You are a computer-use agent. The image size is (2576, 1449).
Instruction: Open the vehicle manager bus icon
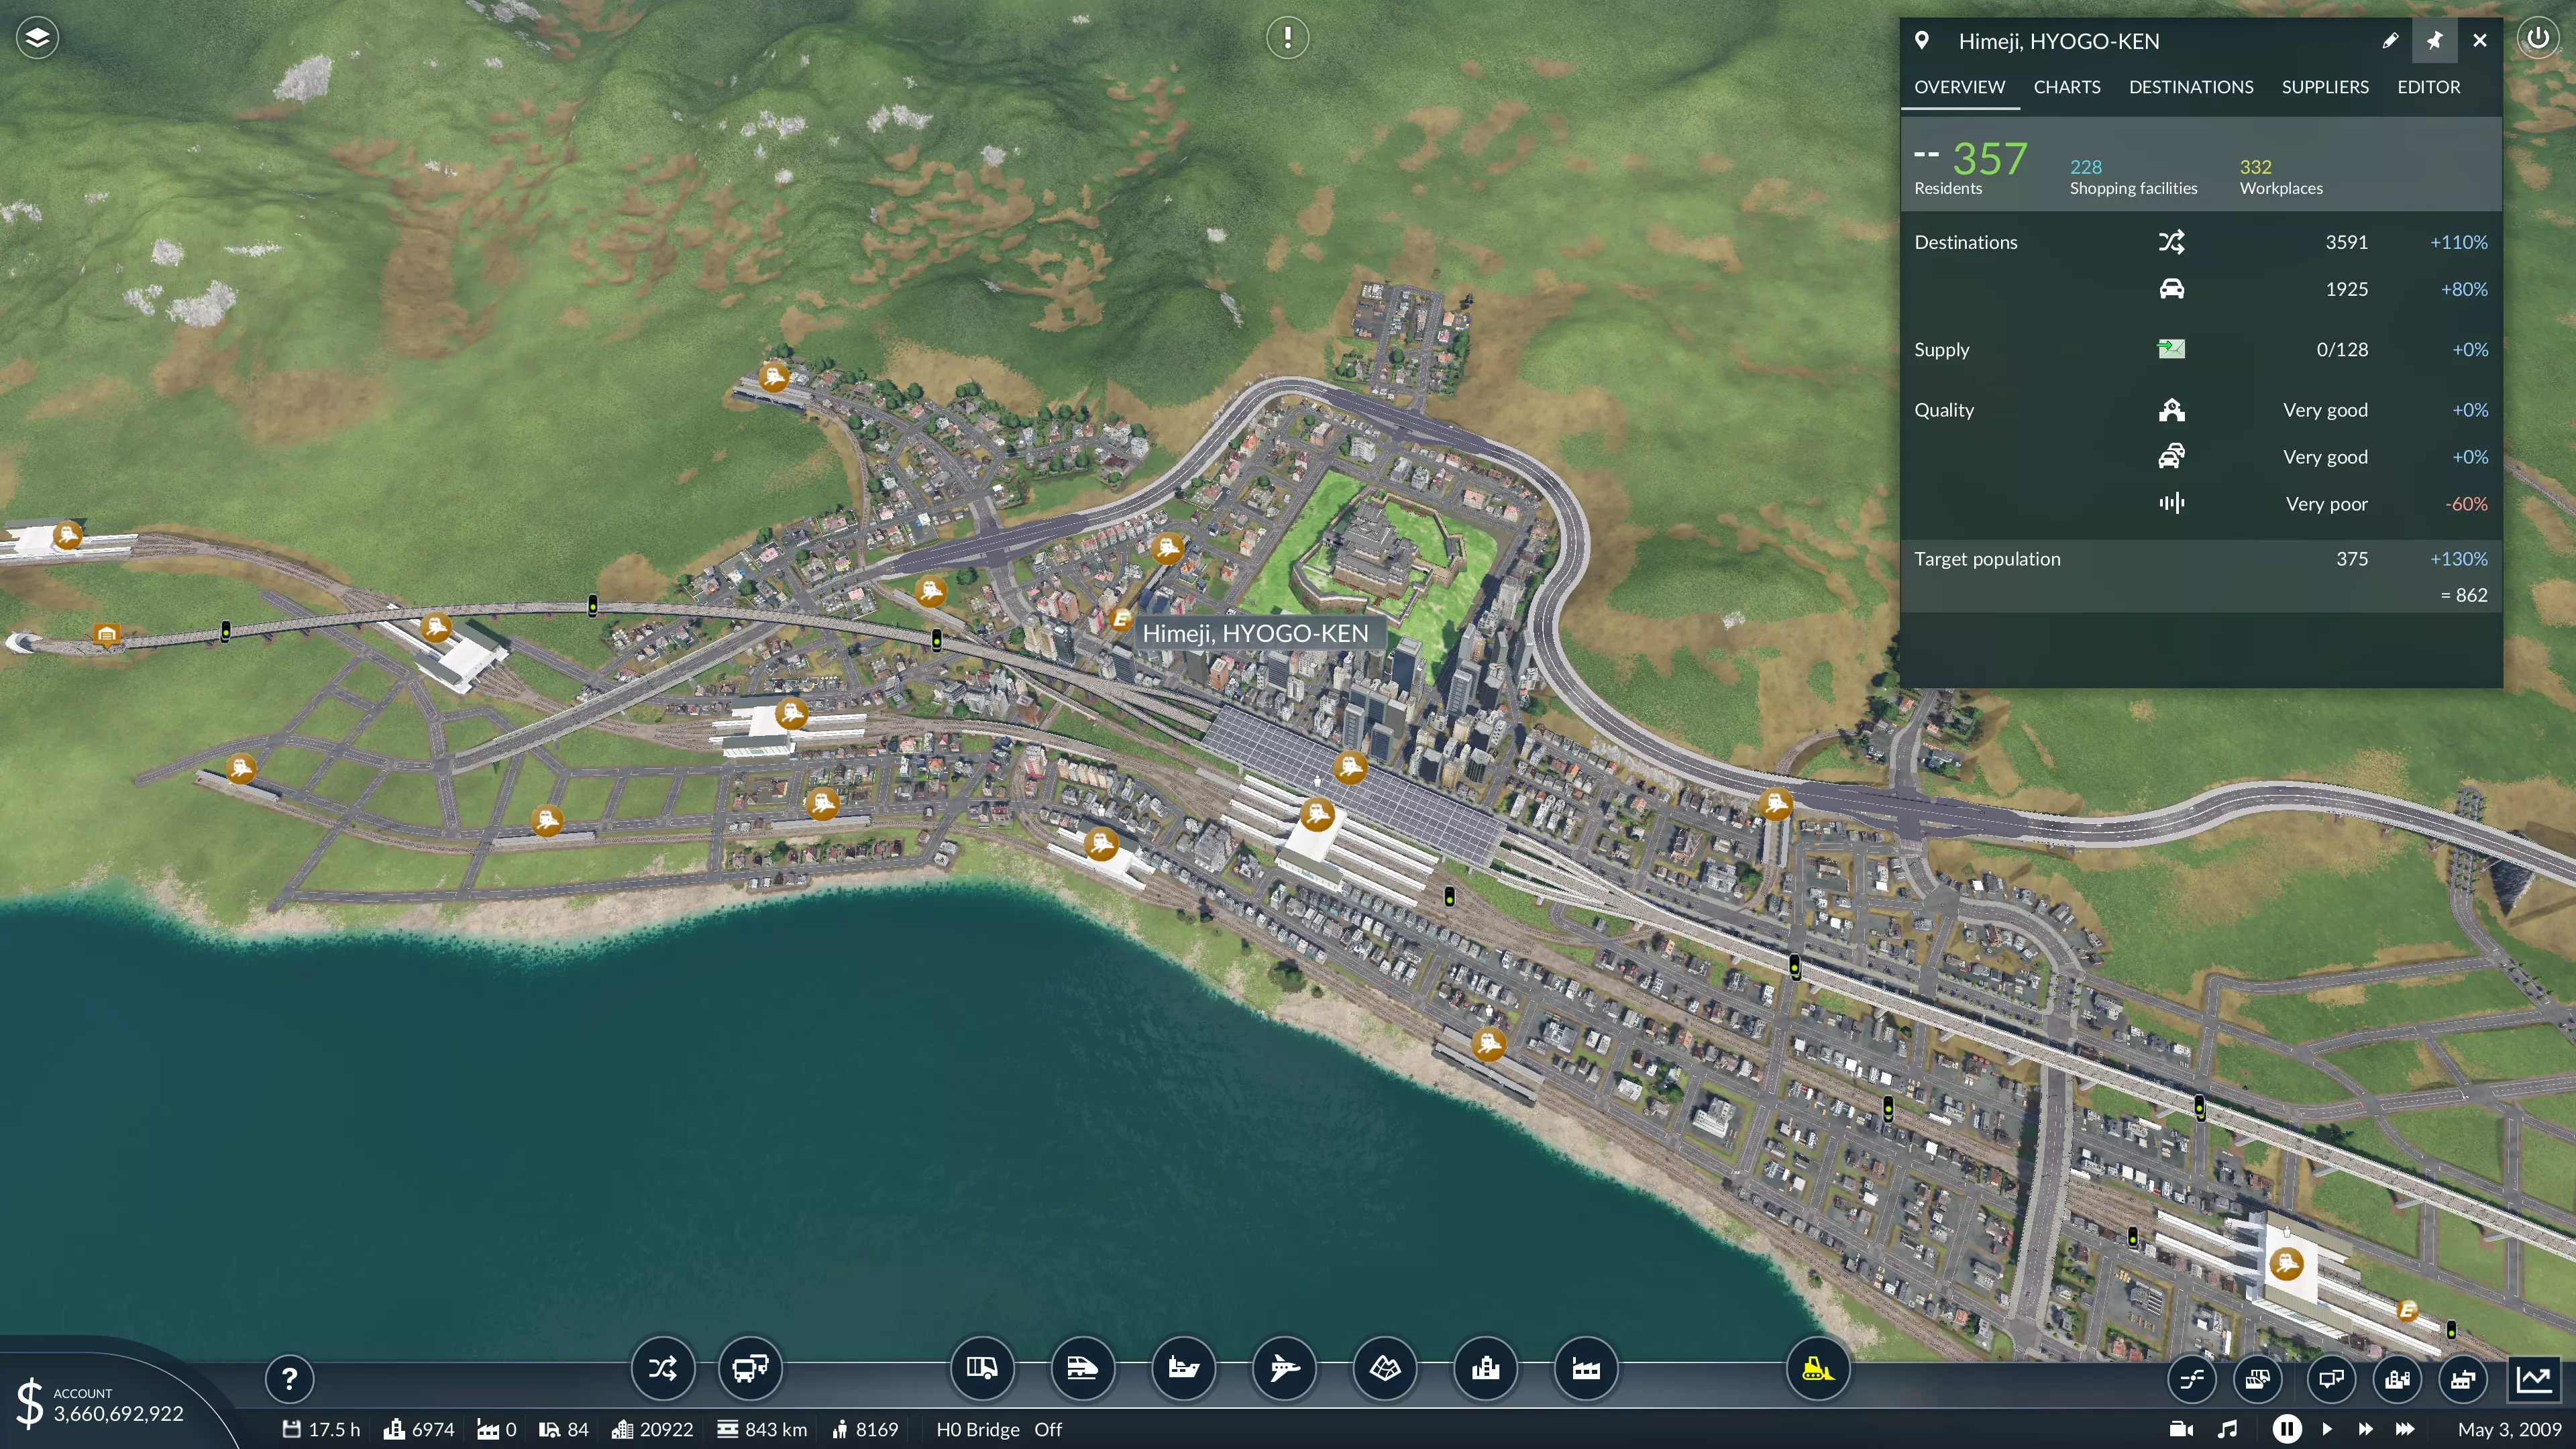(750, 1368)
